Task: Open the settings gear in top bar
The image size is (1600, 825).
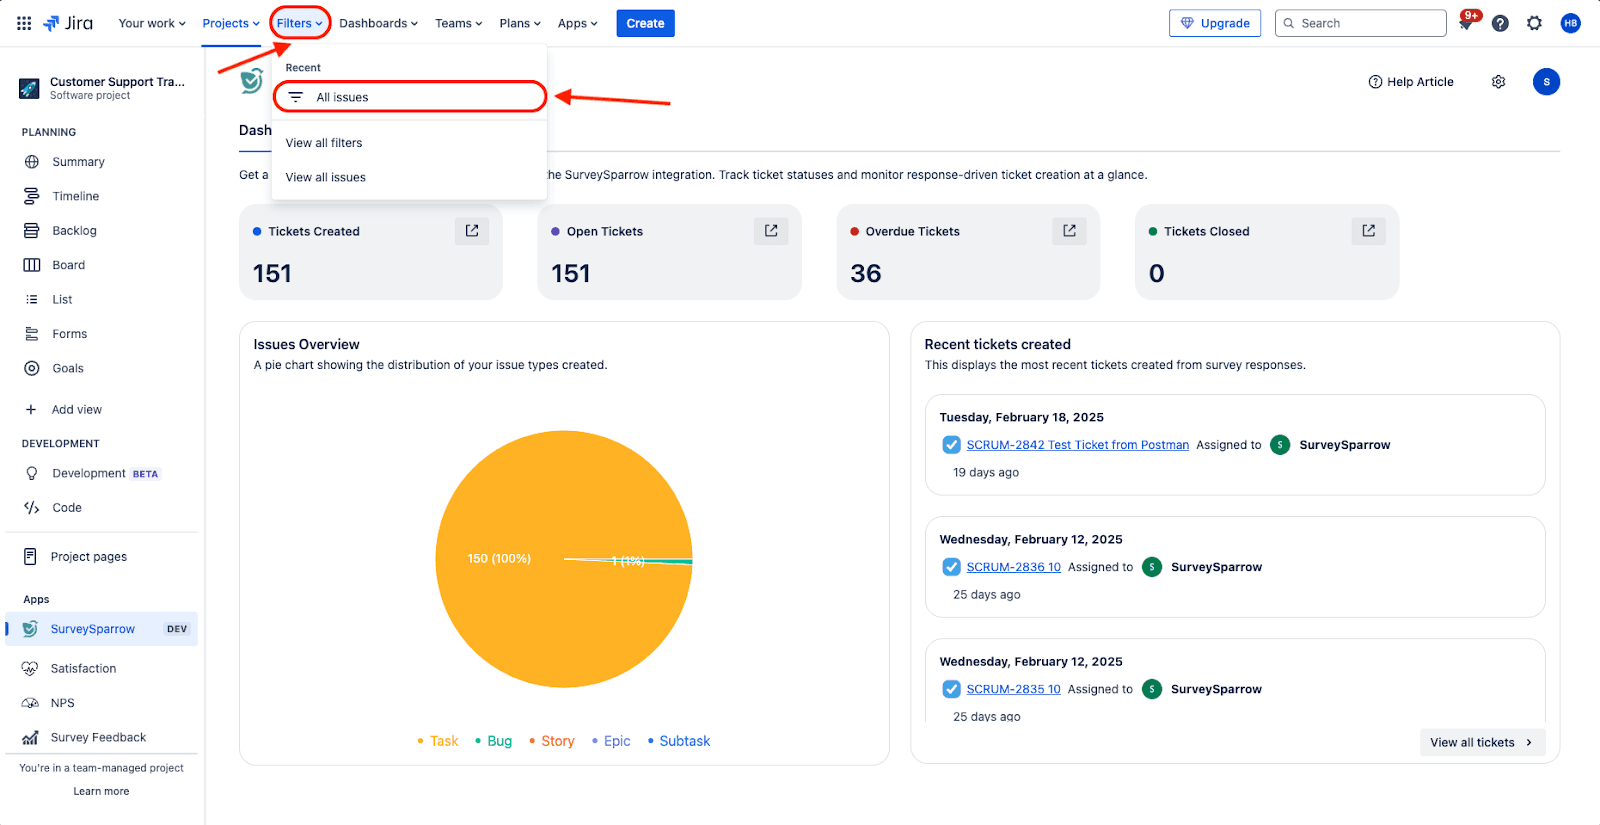Action: (x=1534, y=23)
